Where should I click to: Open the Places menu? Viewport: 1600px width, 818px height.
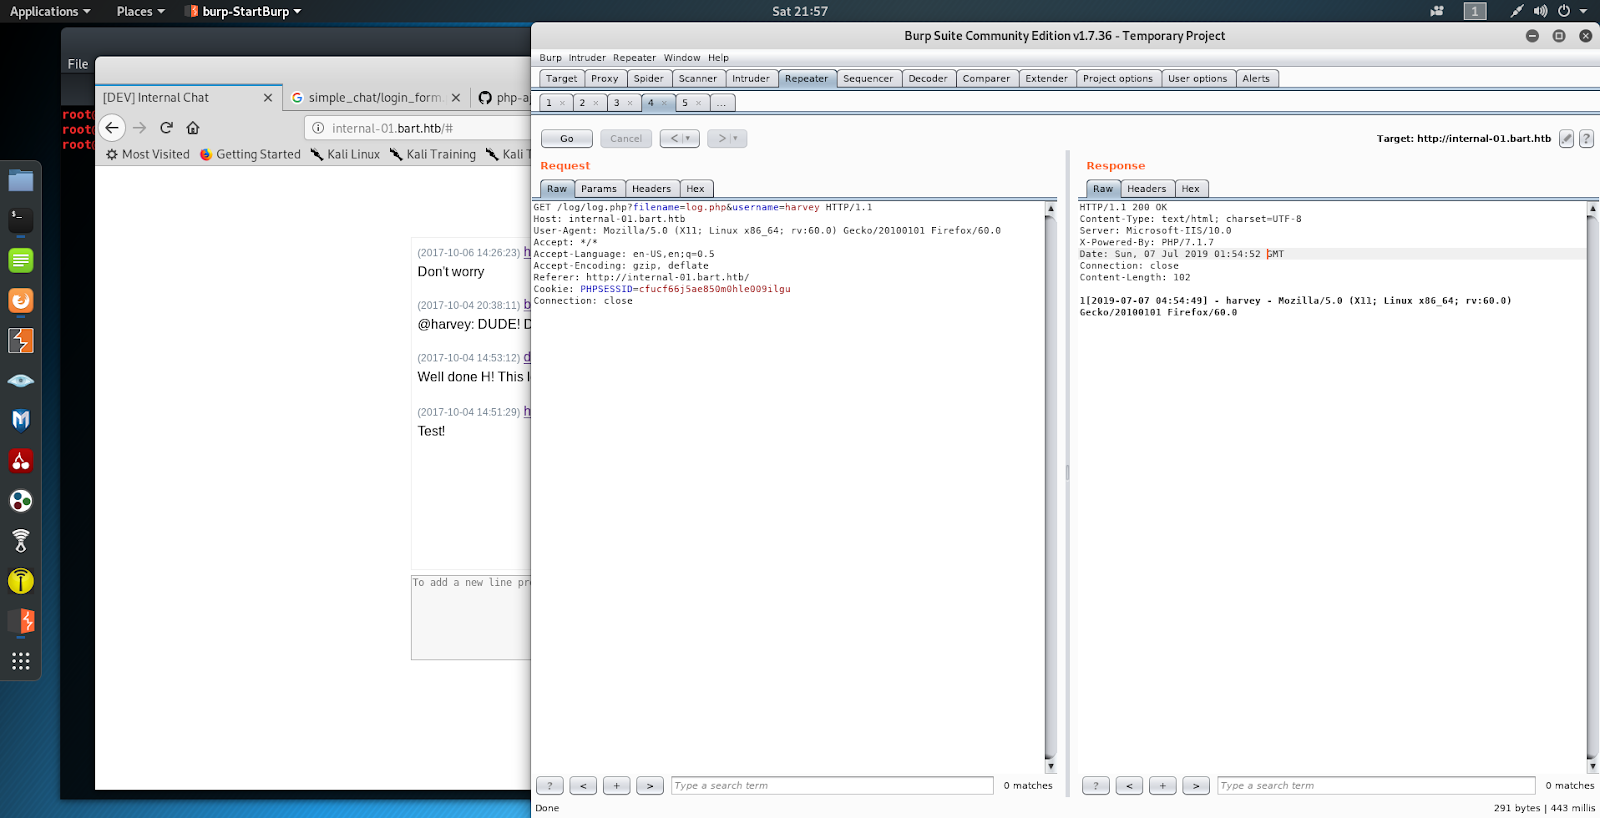[140, 11]
